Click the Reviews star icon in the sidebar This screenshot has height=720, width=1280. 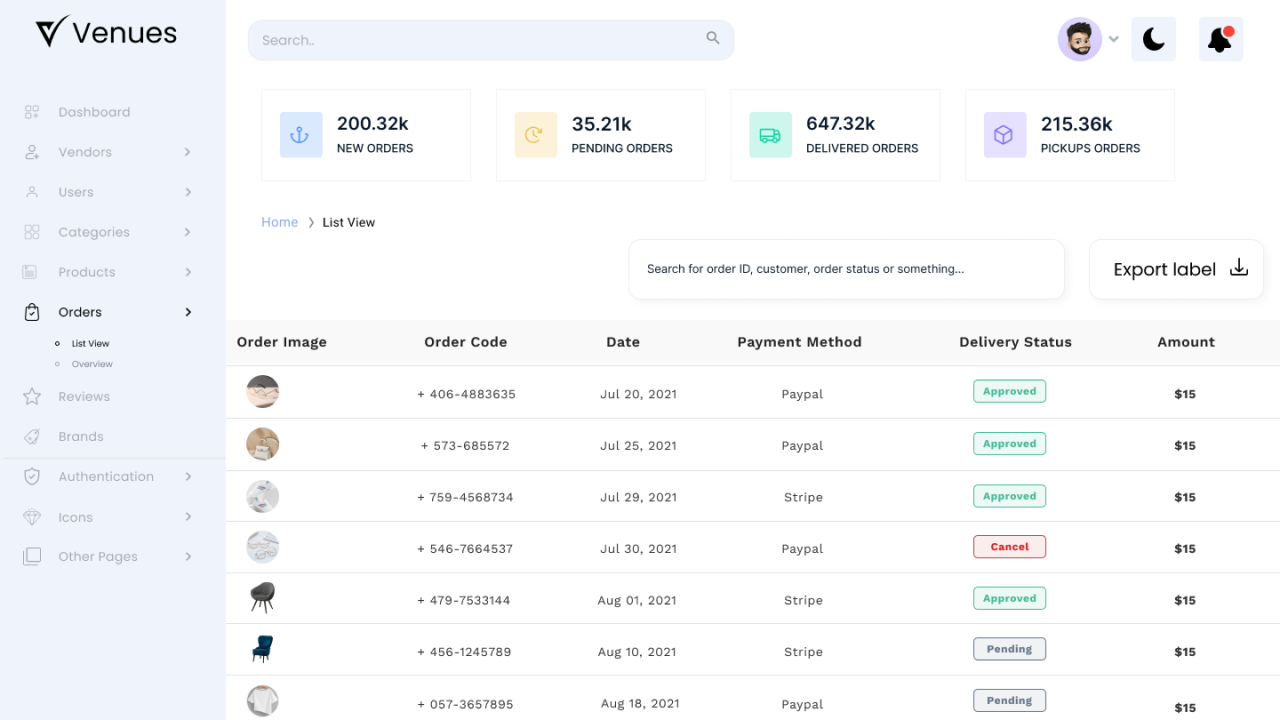click(32, 397)
